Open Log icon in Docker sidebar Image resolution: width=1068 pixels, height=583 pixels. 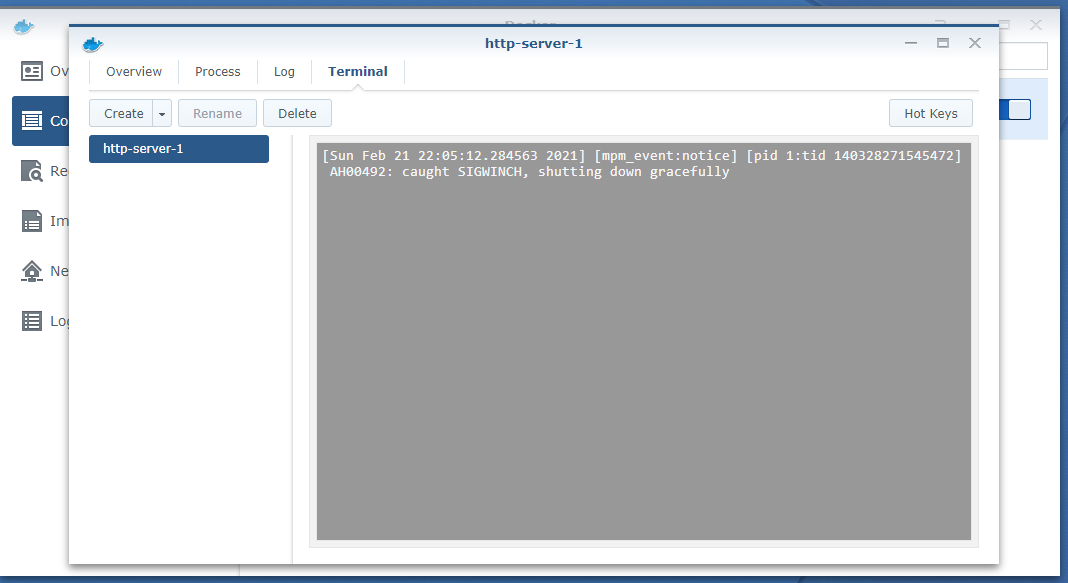(x=31, y=321)
